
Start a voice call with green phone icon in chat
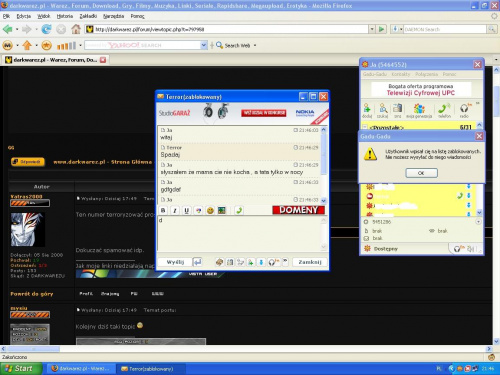pyautogui.click(x=239, y=210)
